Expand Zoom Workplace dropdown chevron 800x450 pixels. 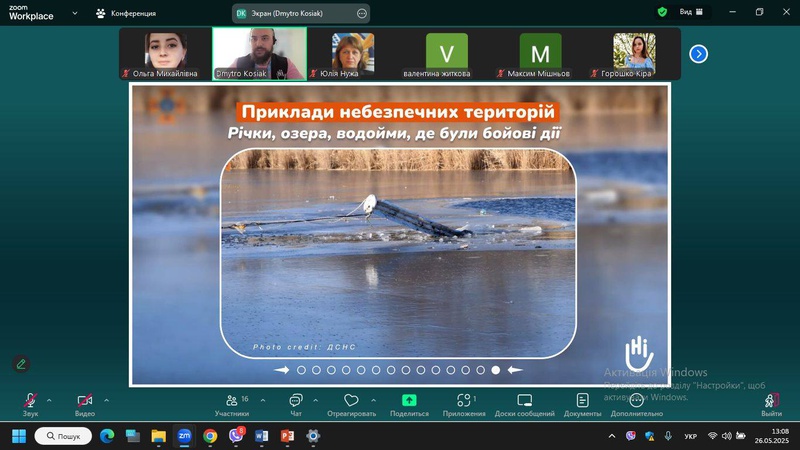[75, 13]
